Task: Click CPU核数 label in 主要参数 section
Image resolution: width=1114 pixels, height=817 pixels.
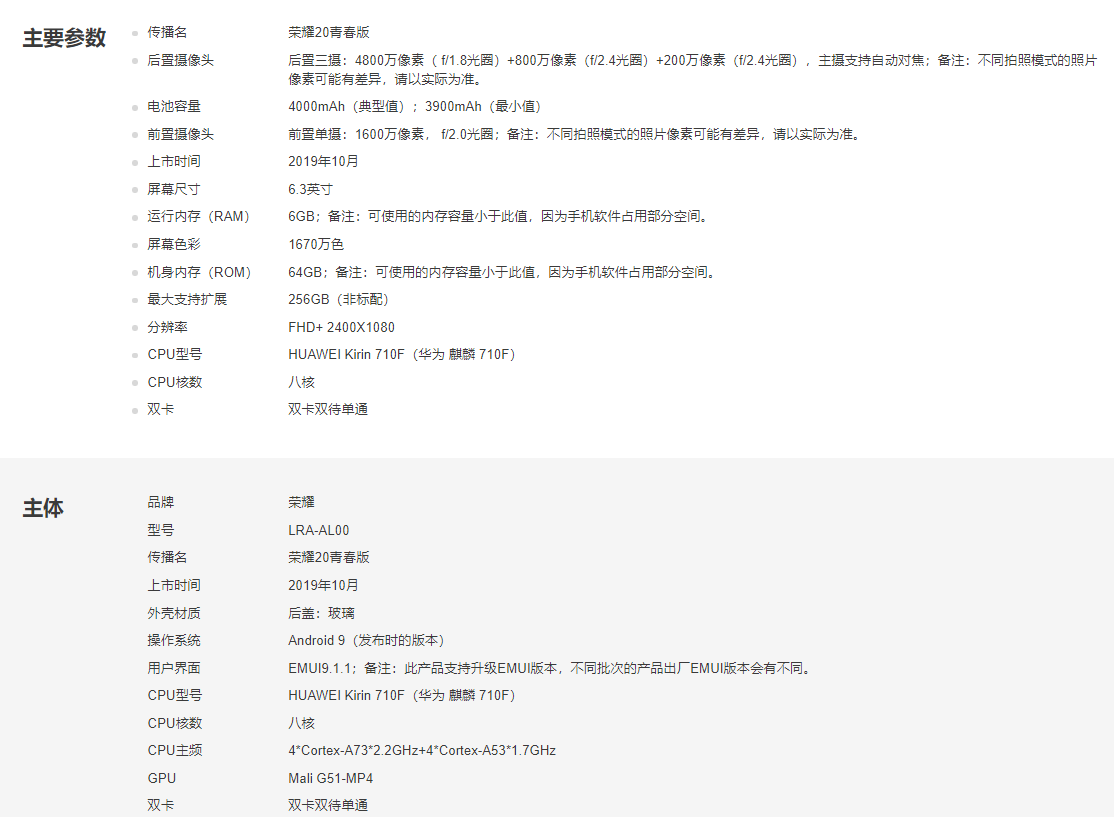Action: (175, 382)
